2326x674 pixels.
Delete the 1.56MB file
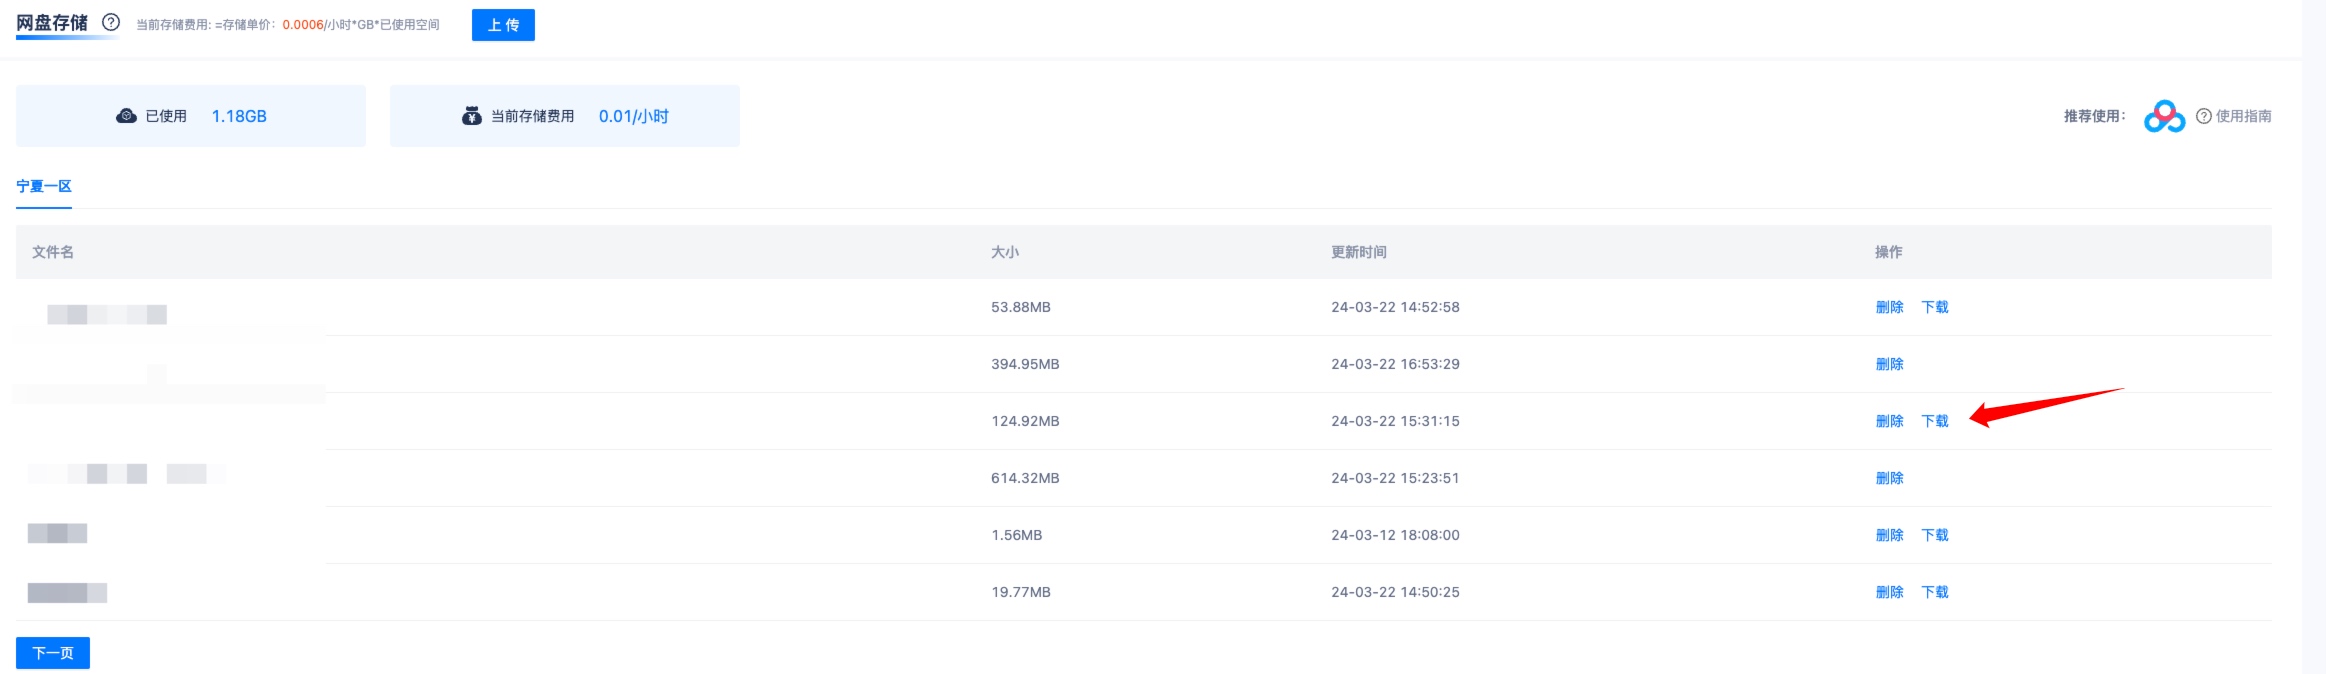point(1889,535)
